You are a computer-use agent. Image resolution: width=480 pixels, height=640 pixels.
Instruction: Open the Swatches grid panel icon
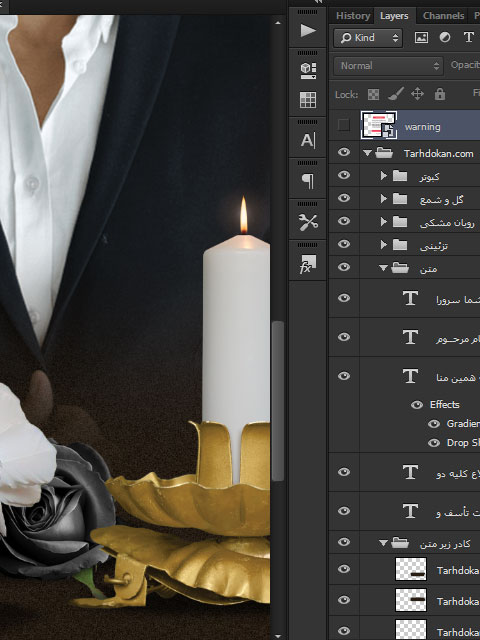(x=308, y=100)
